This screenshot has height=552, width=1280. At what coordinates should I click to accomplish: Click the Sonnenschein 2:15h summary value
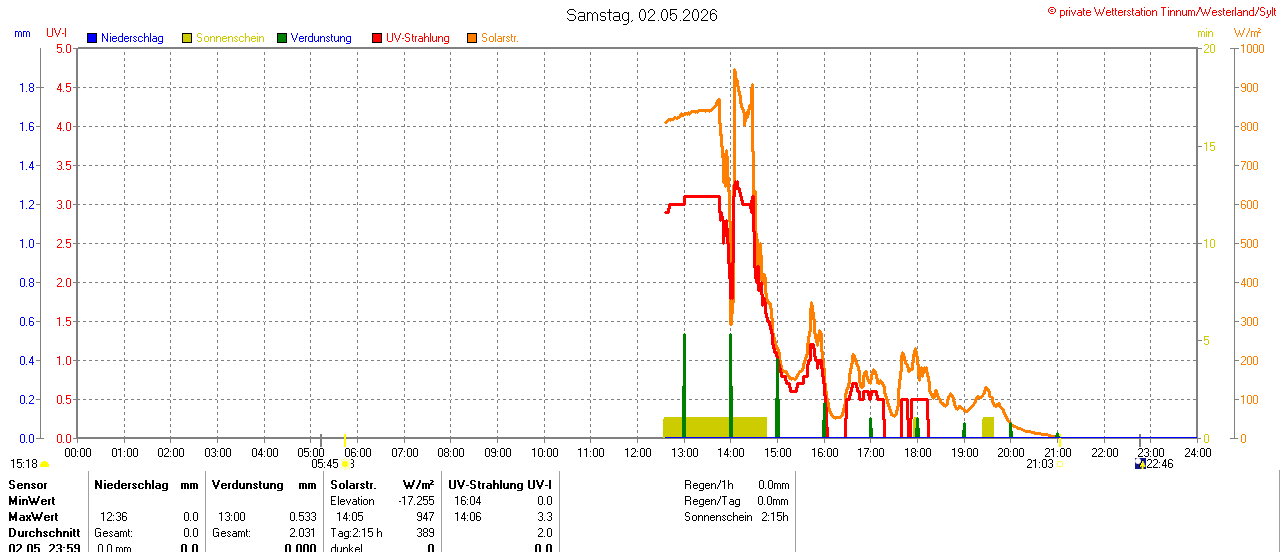click(774, 517)
